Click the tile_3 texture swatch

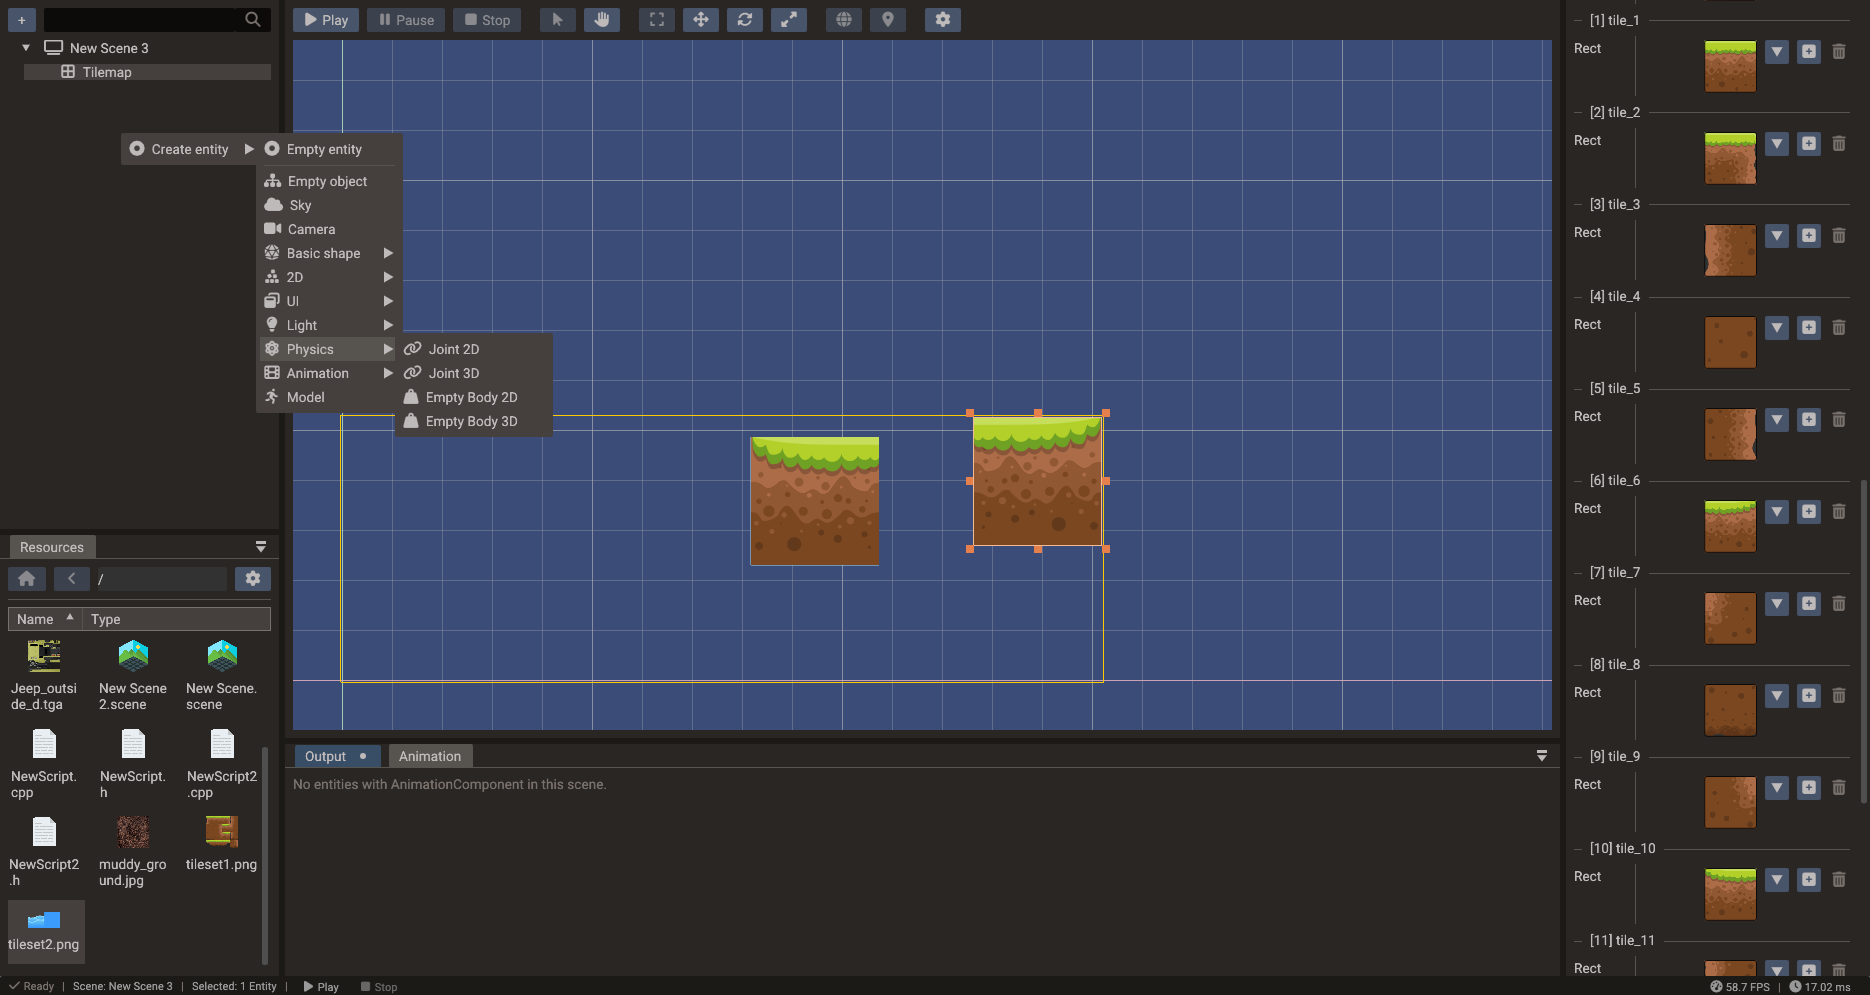1730,250
